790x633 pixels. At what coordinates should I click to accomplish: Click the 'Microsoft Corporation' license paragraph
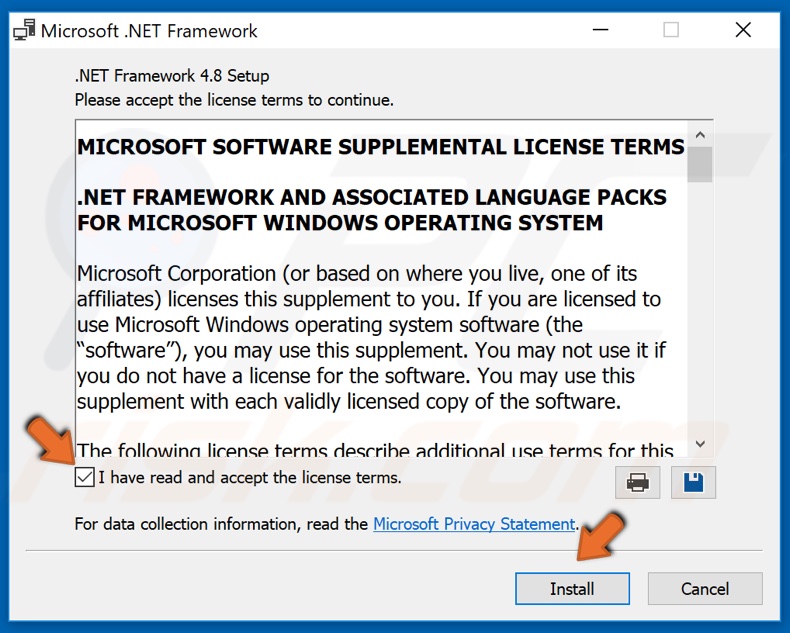point(371,337)
